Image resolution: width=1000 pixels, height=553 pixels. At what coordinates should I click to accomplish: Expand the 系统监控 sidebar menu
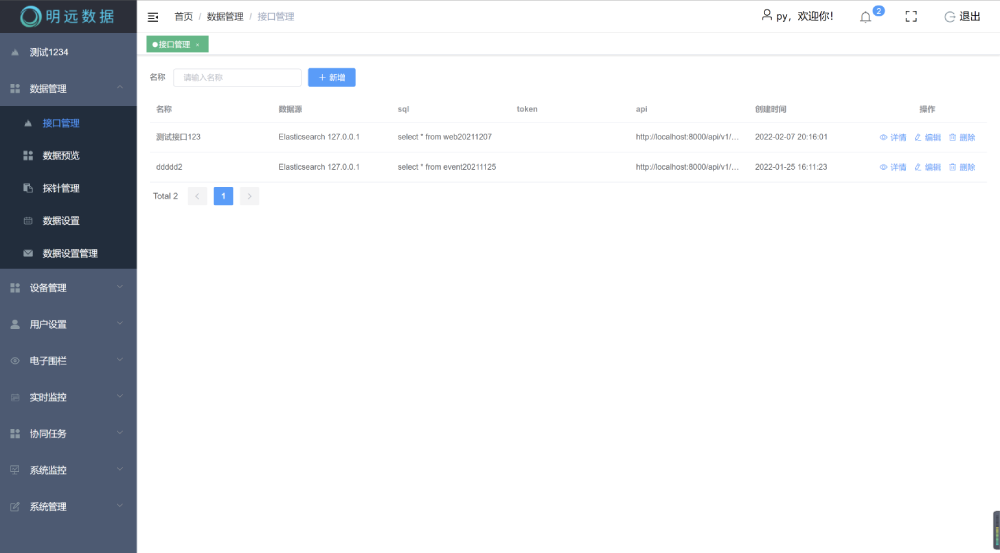pyautogui.click(x=68, y=470)
